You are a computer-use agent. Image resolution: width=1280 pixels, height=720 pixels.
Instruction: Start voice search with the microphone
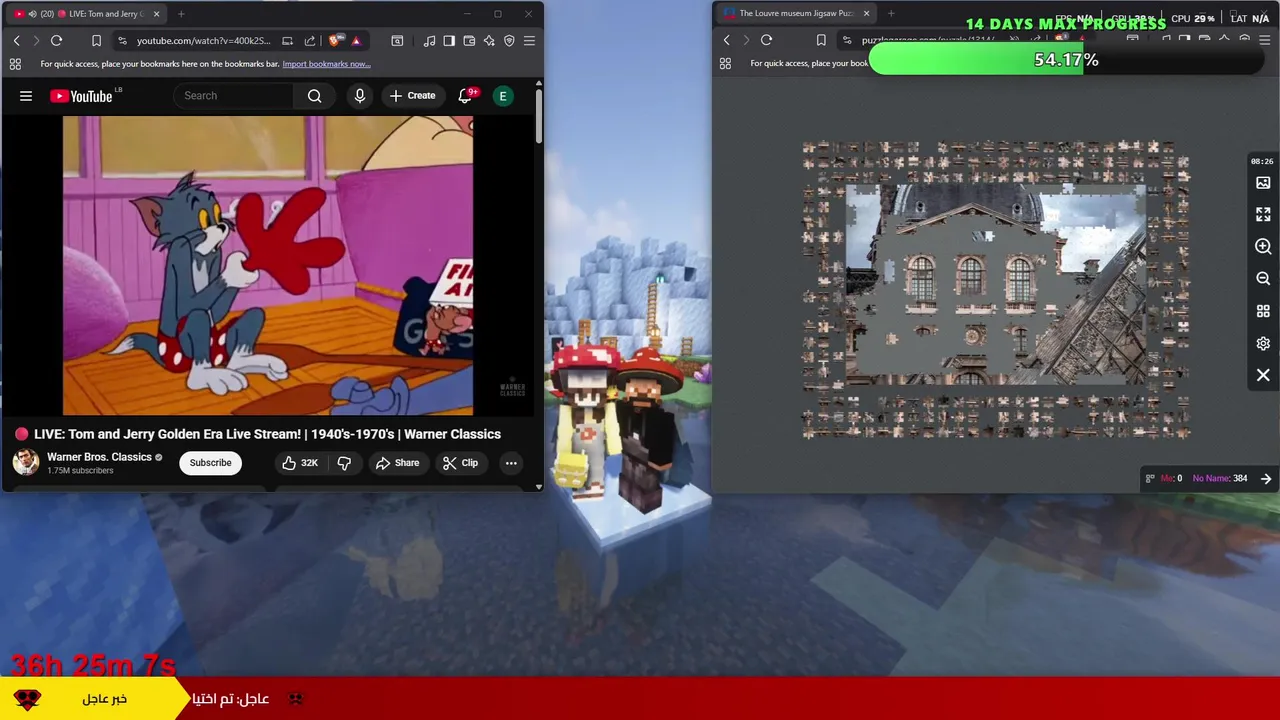point(360,96)
